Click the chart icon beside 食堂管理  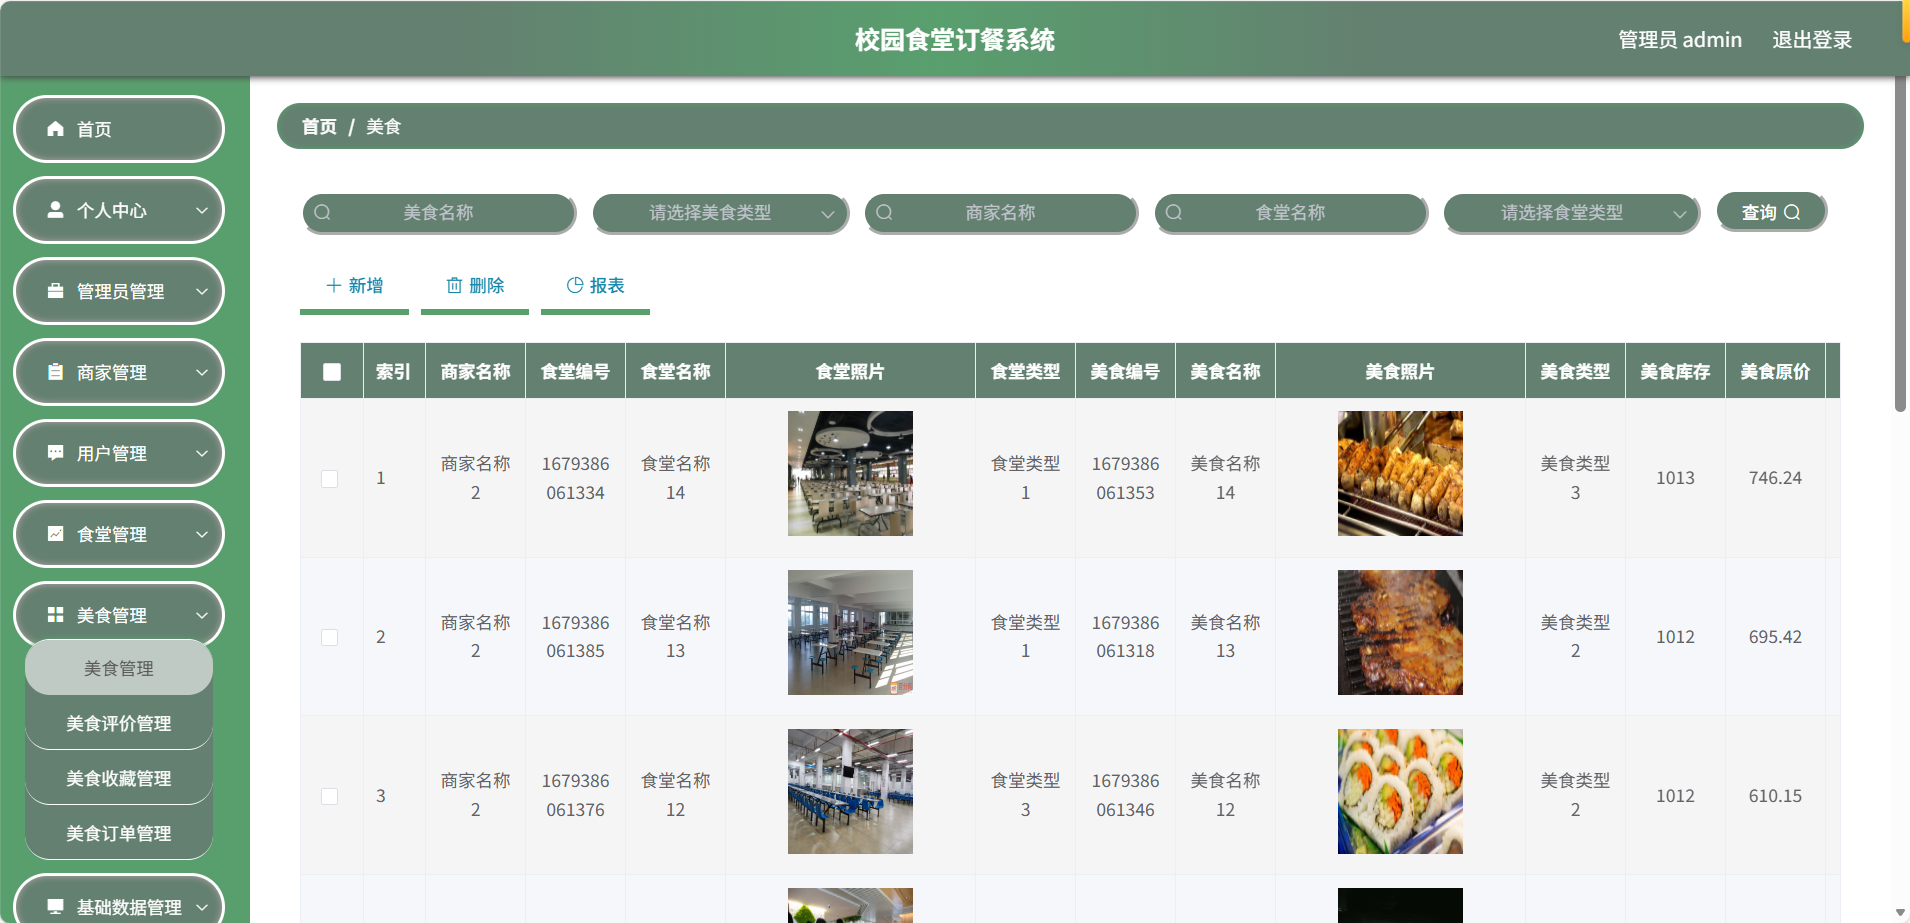(x=56, y=534)
